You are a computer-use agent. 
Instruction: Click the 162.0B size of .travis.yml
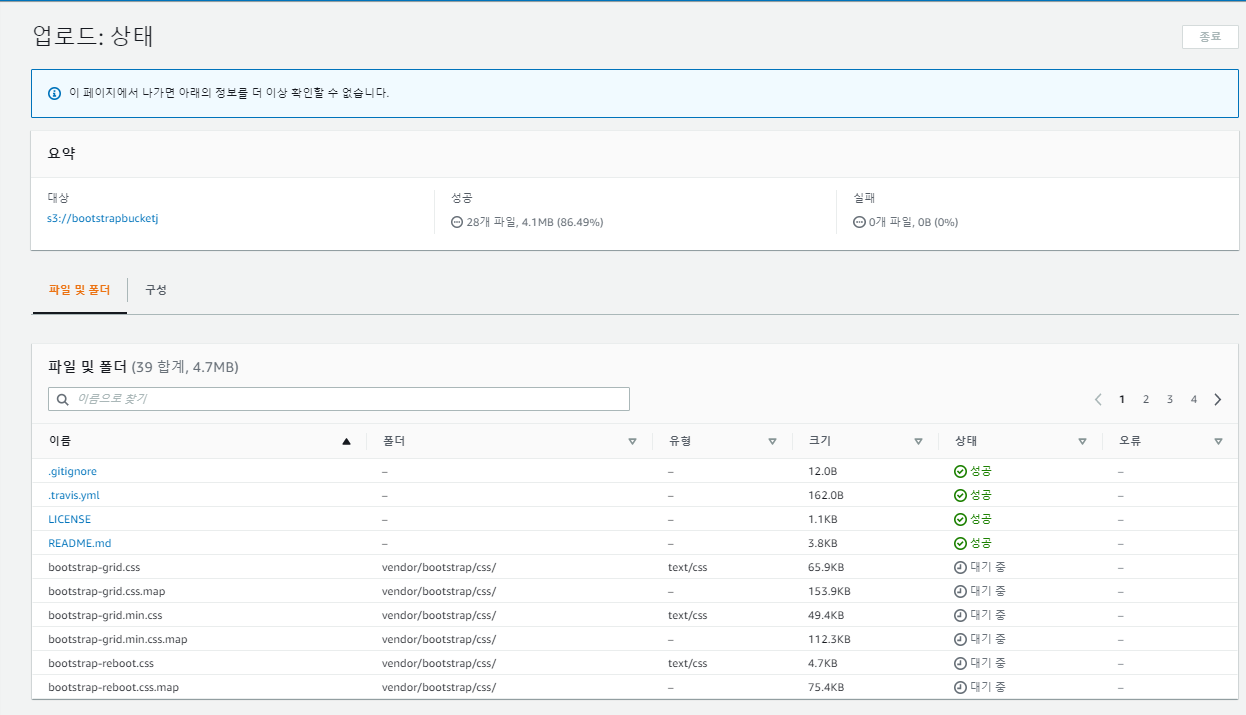pyautogui.click(x=826, y=495)
